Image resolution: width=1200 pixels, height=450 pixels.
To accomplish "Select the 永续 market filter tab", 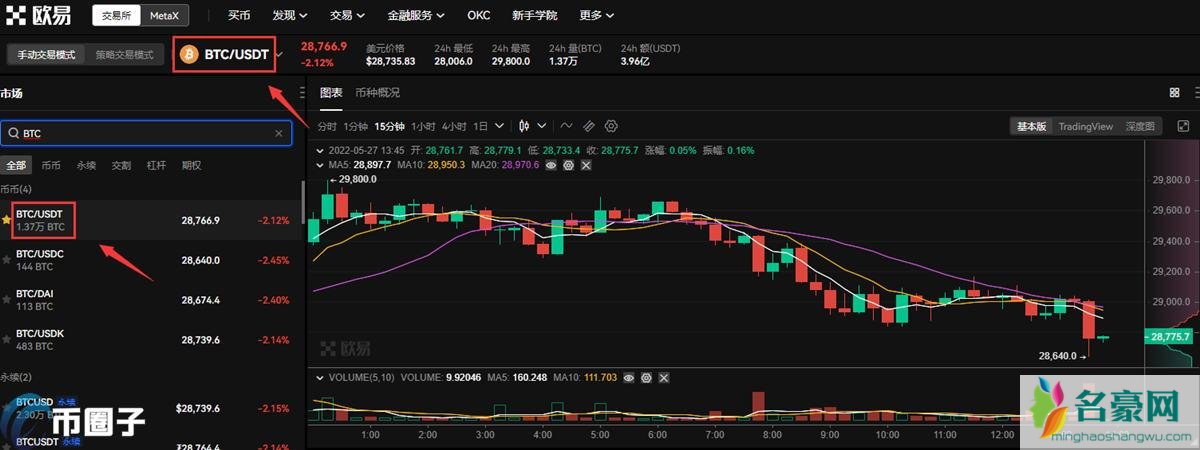I will 86,165.
